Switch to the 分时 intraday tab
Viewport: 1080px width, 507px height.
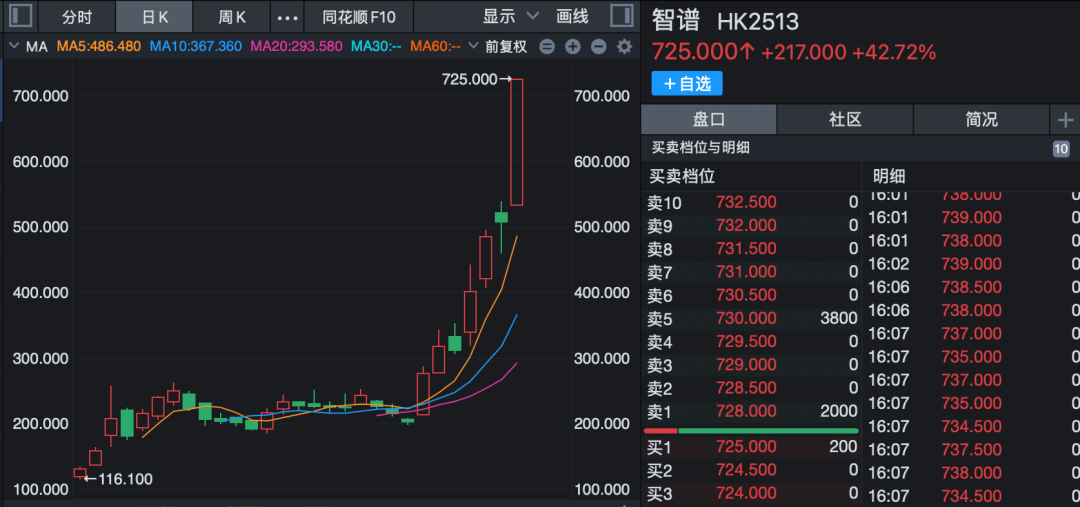coord(77,17)
